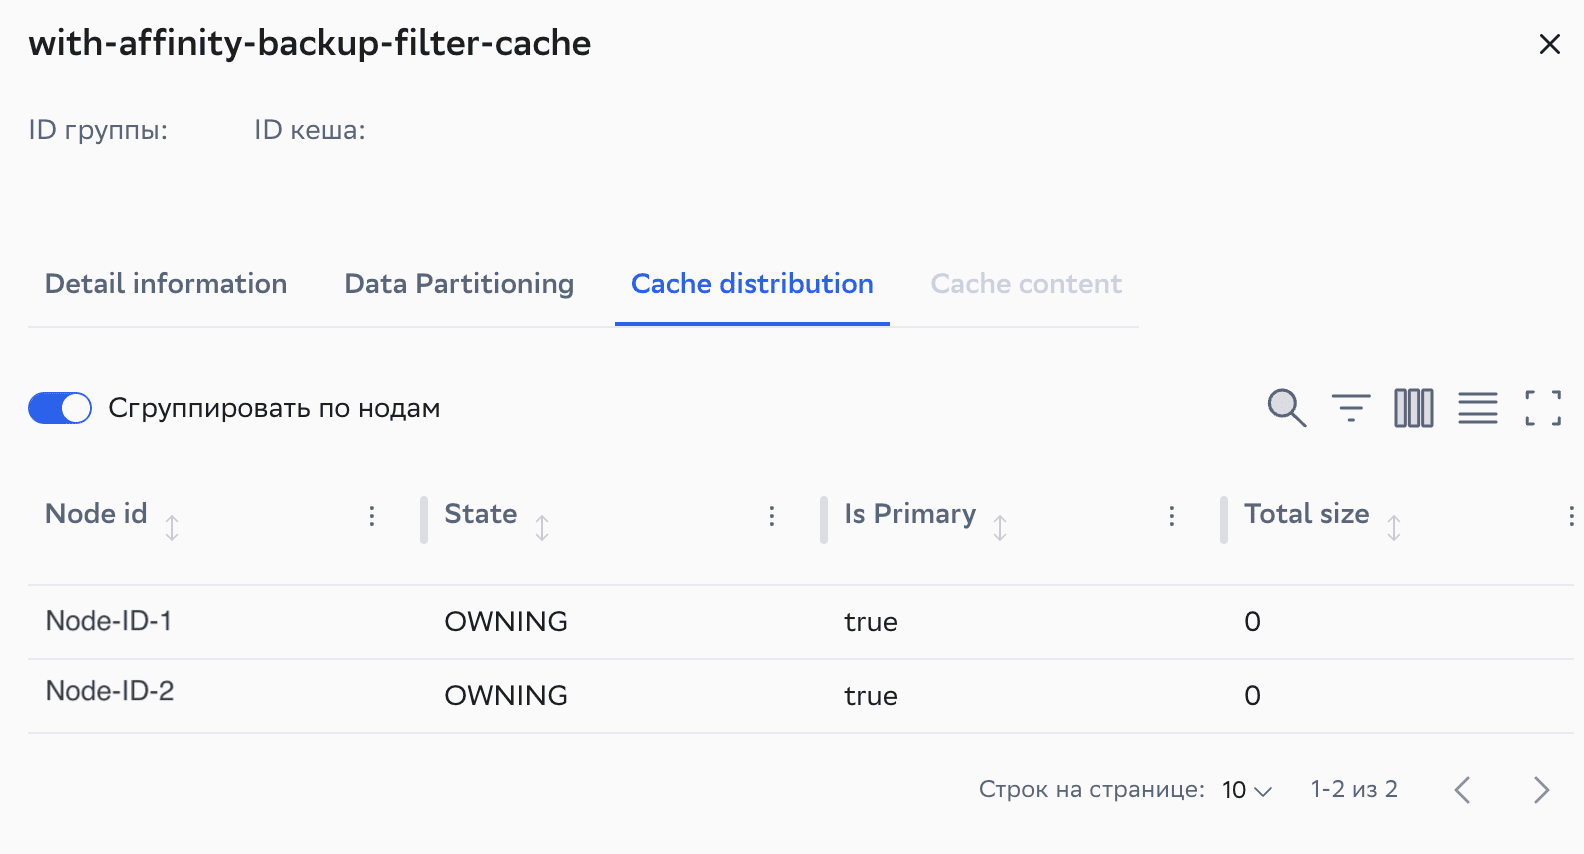Sort by Total size column
This screenshot has width=1584, height=854.
point(1394,527)
